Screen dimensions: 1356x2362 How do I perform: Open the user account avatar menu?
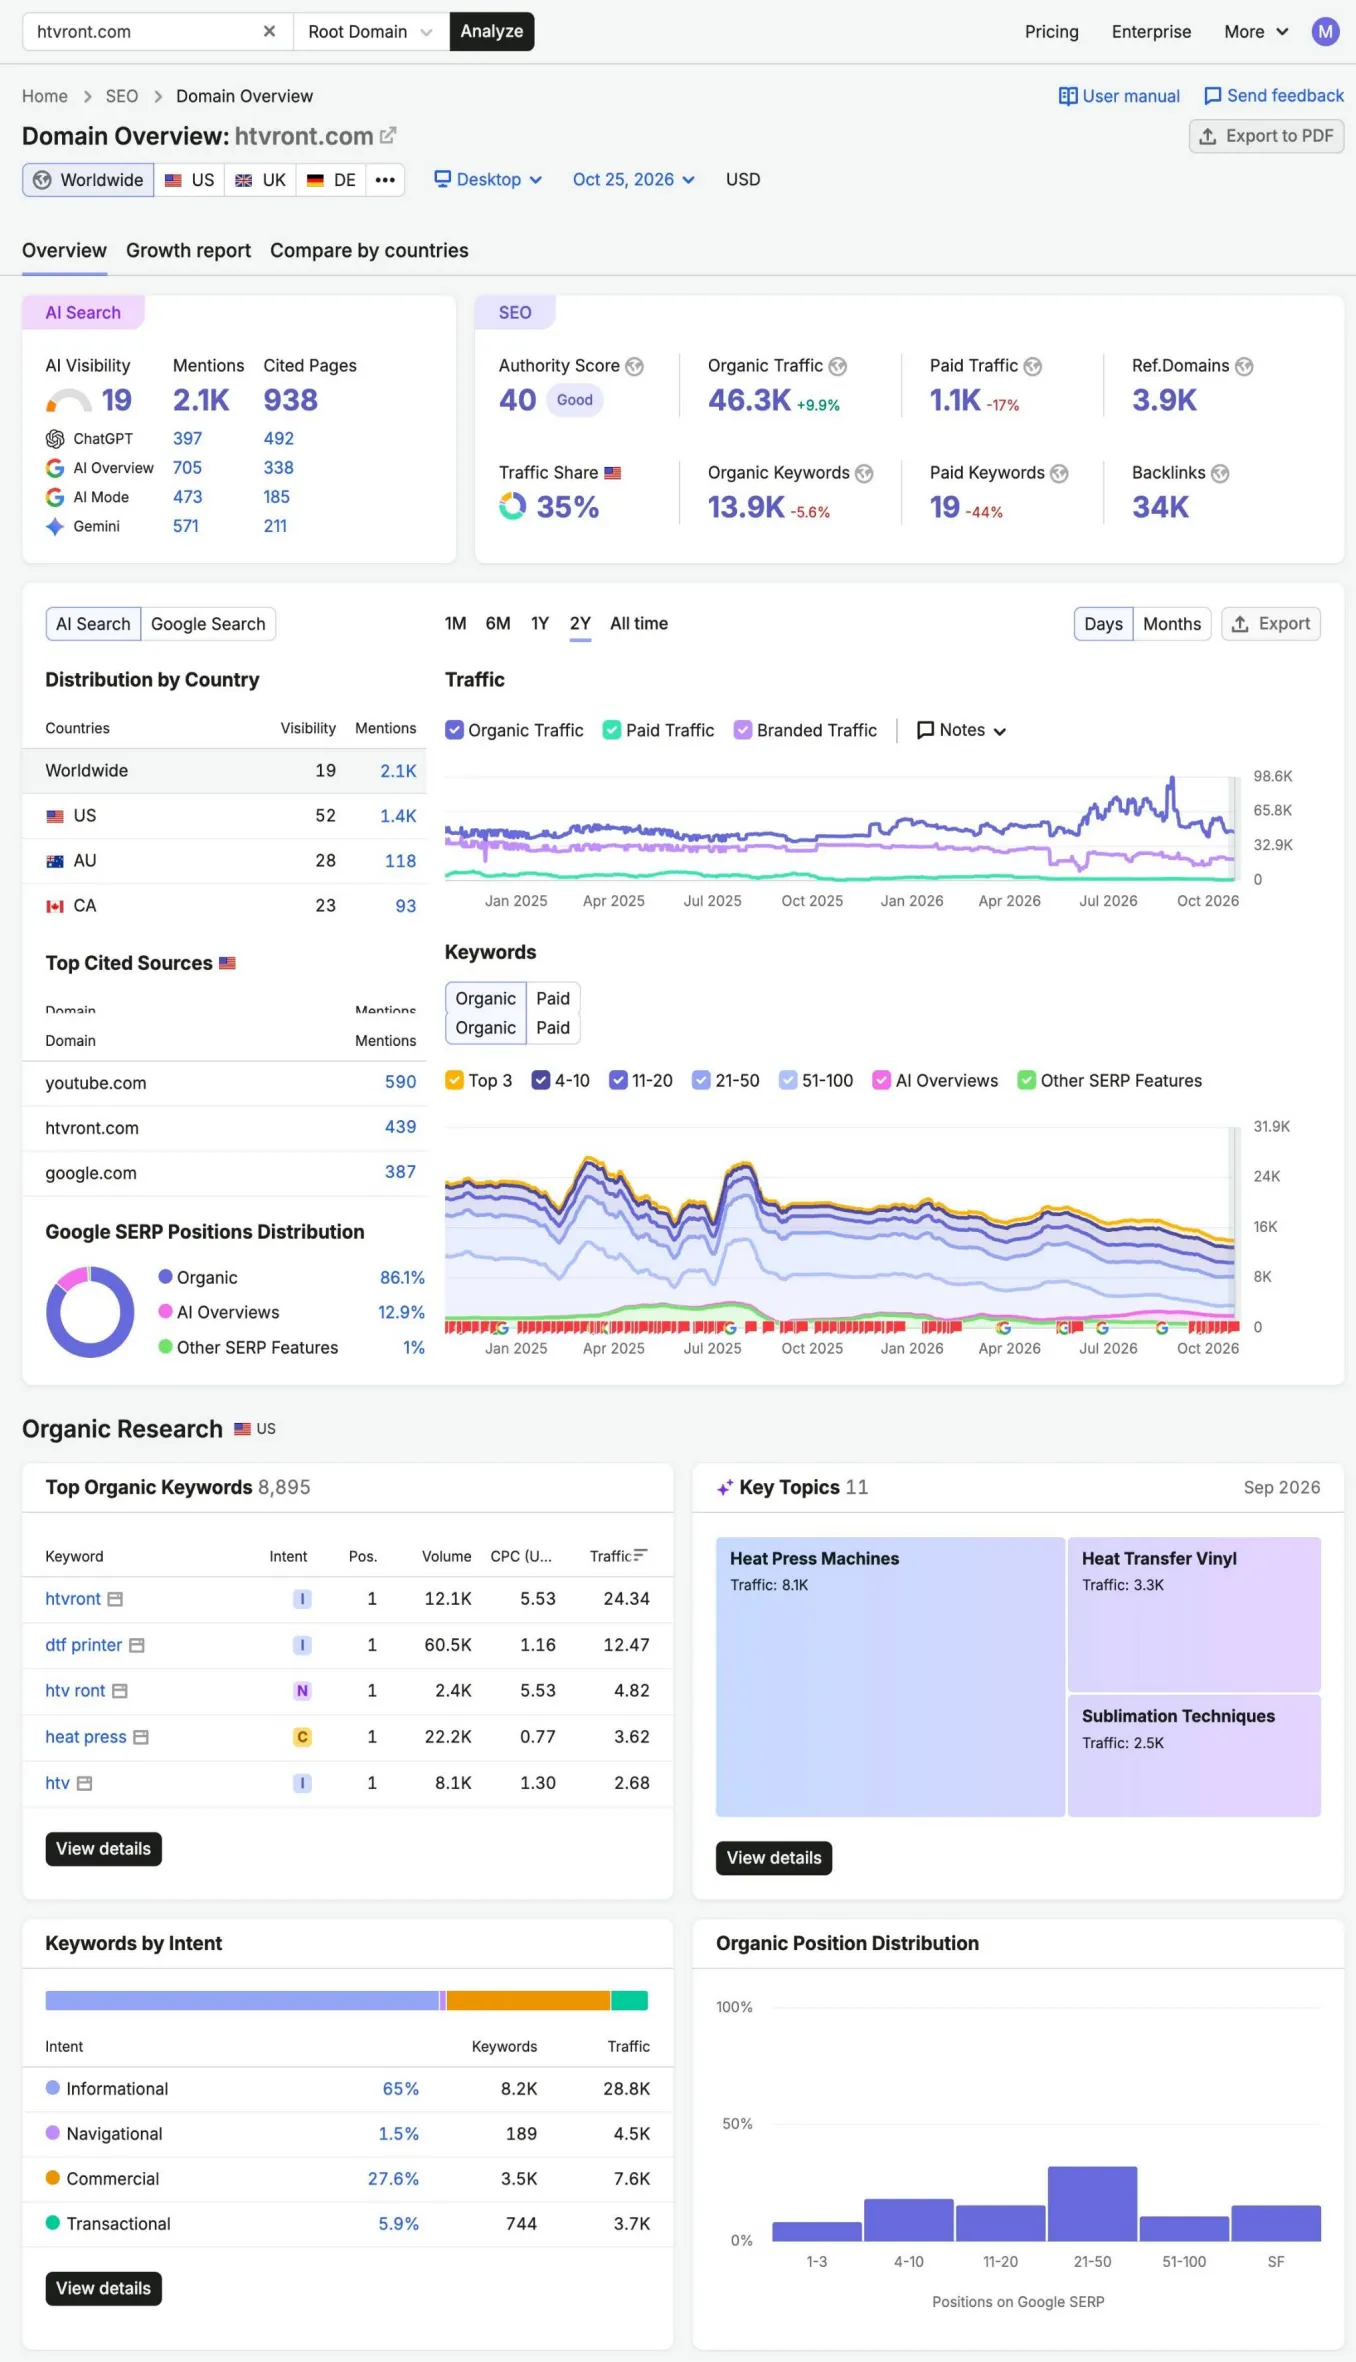1325,31
